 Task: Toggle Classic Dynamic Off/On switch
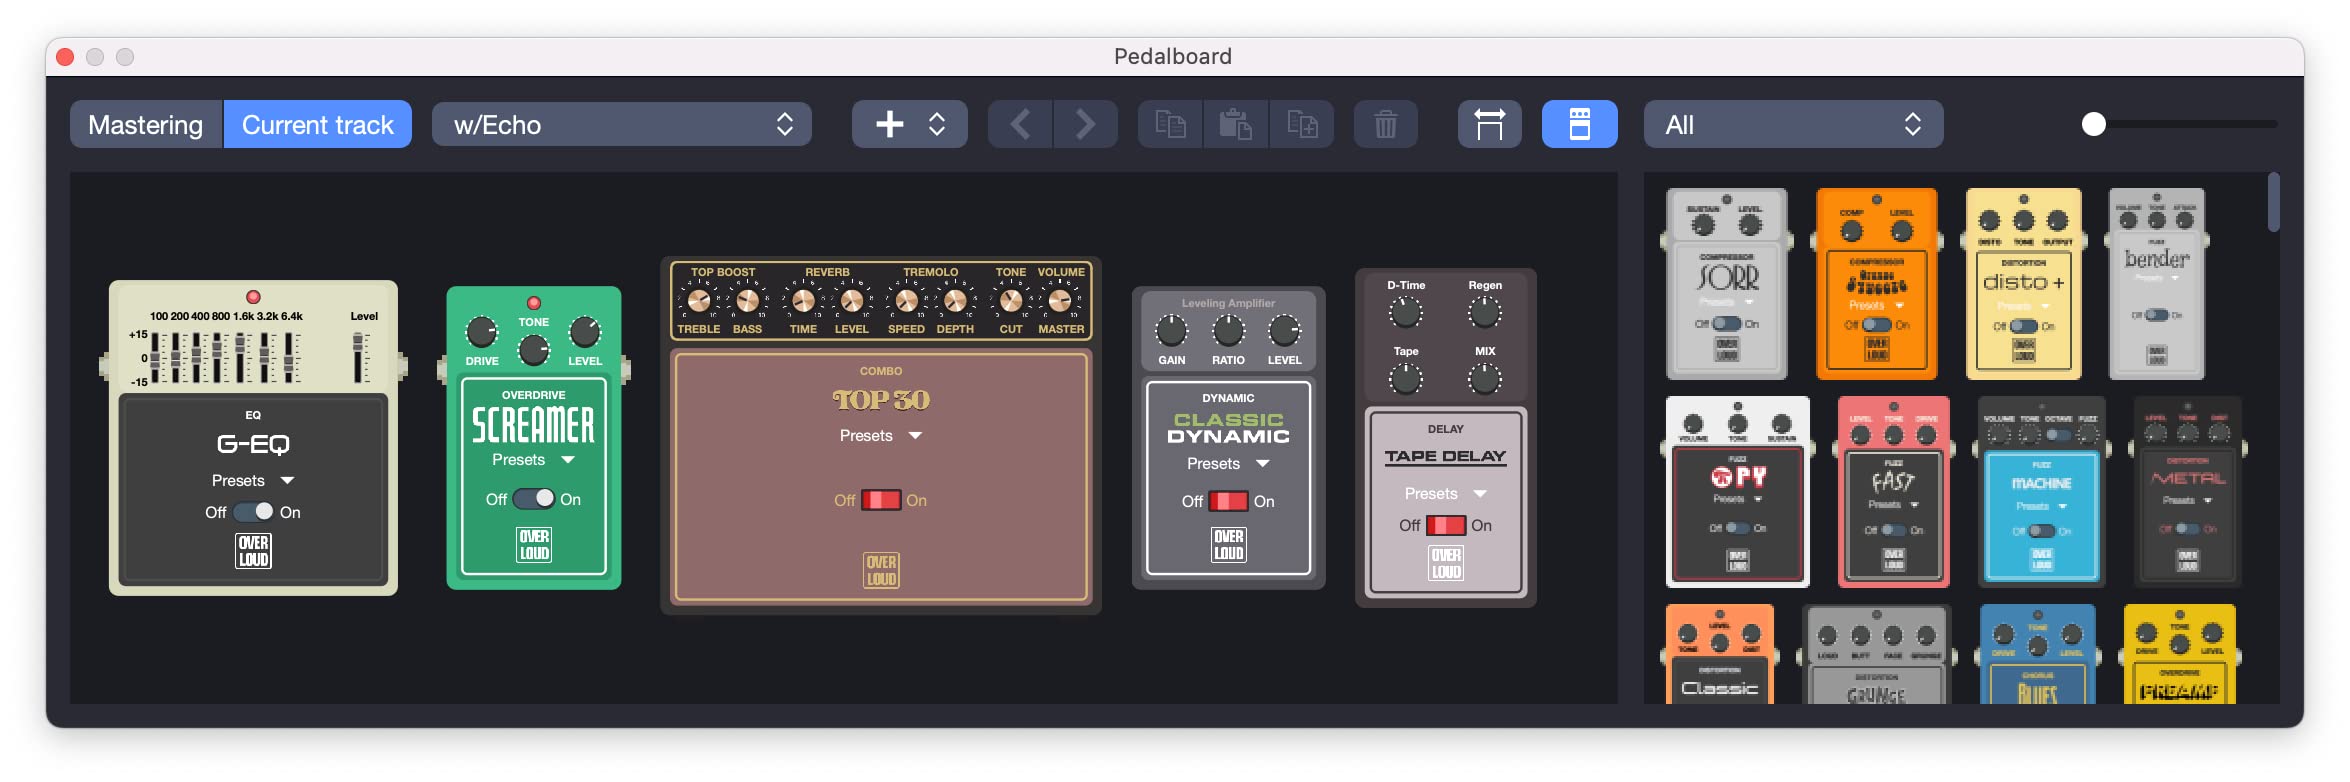coord(1228,501)
